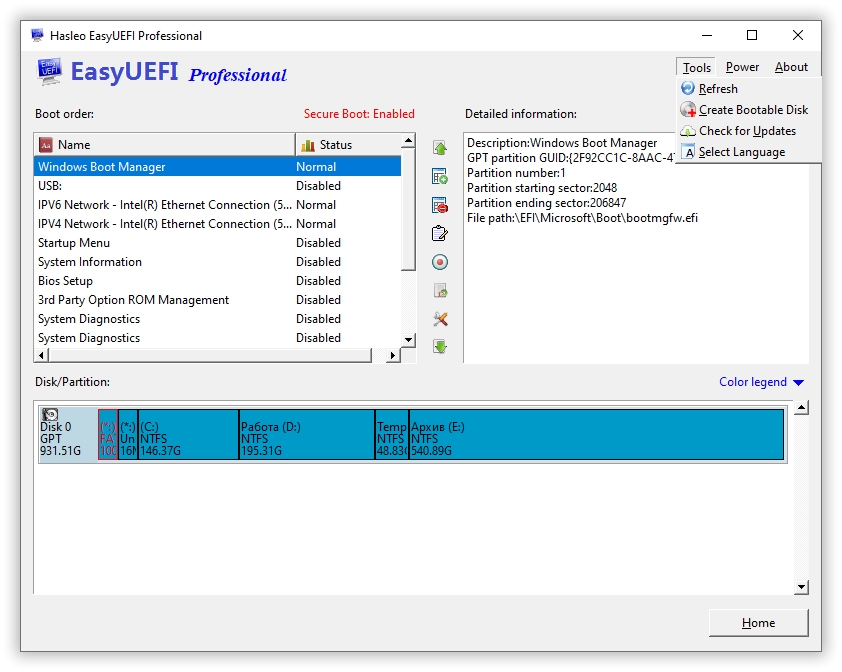Open the tools wrench-screwdriver icon

click(x=440, y=319)
